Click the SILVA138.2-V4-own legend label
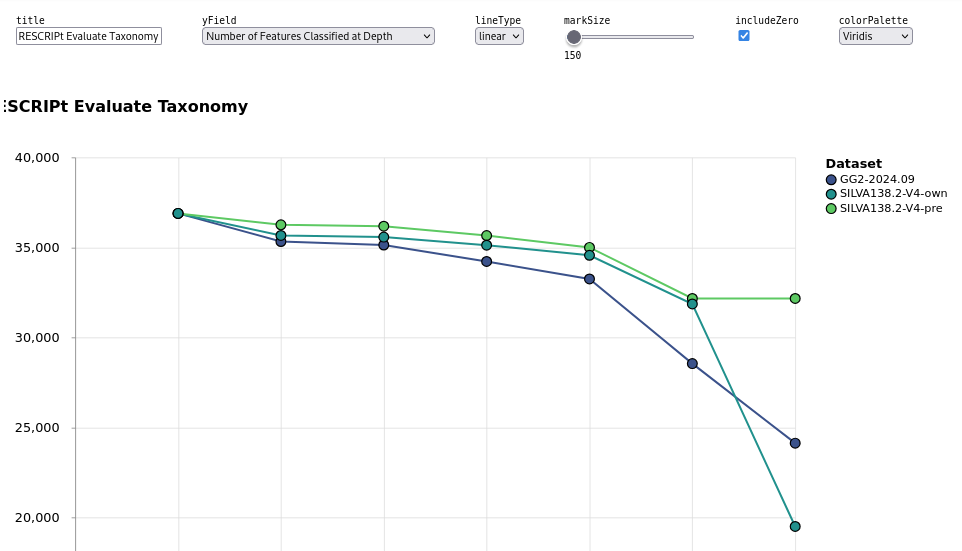The width and height of the screenshot is (962, 551). tap(893, 194)
